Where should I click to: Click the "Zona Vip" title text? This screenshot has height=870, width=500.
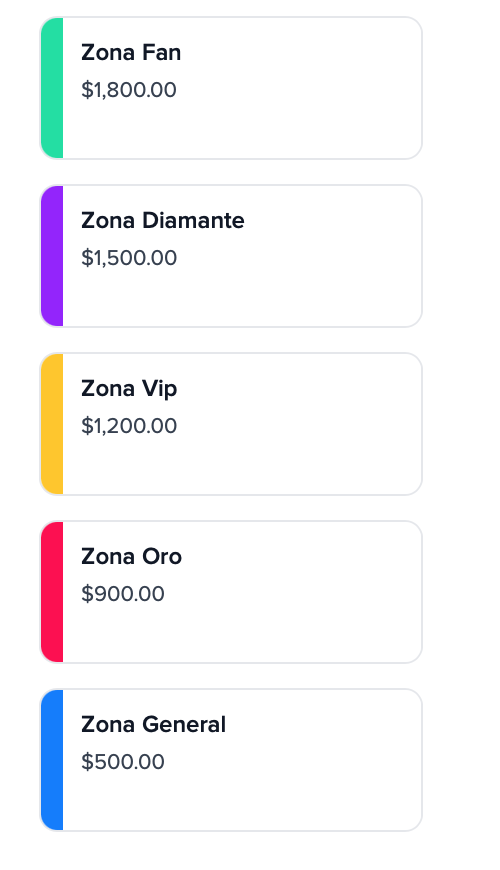point(129,390)
